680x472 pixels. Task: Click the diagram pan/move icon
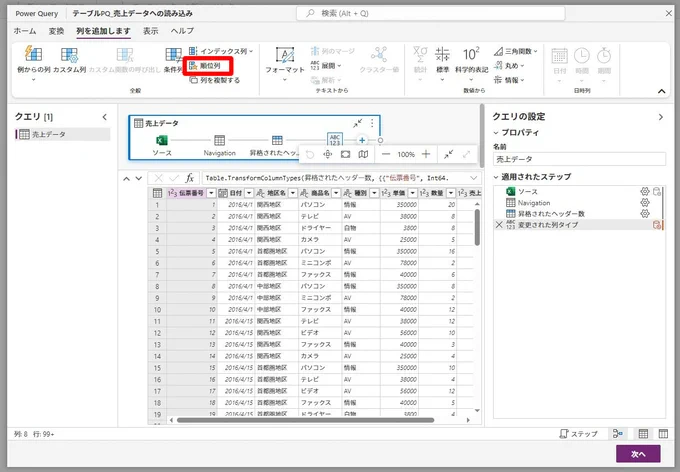(327, 154)
